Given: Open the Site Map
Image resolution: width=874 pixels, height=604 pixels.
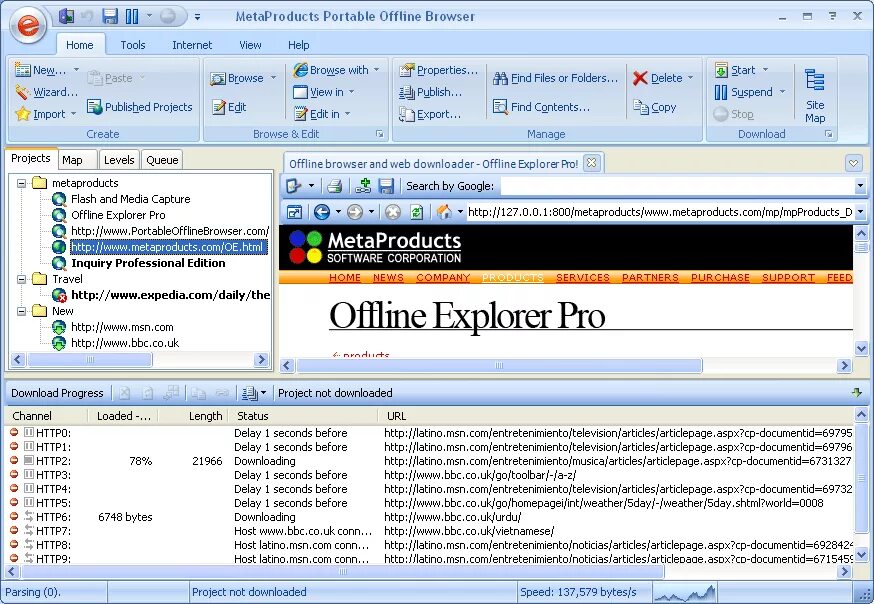Looking at the screenshot, I should pos(815,95).
